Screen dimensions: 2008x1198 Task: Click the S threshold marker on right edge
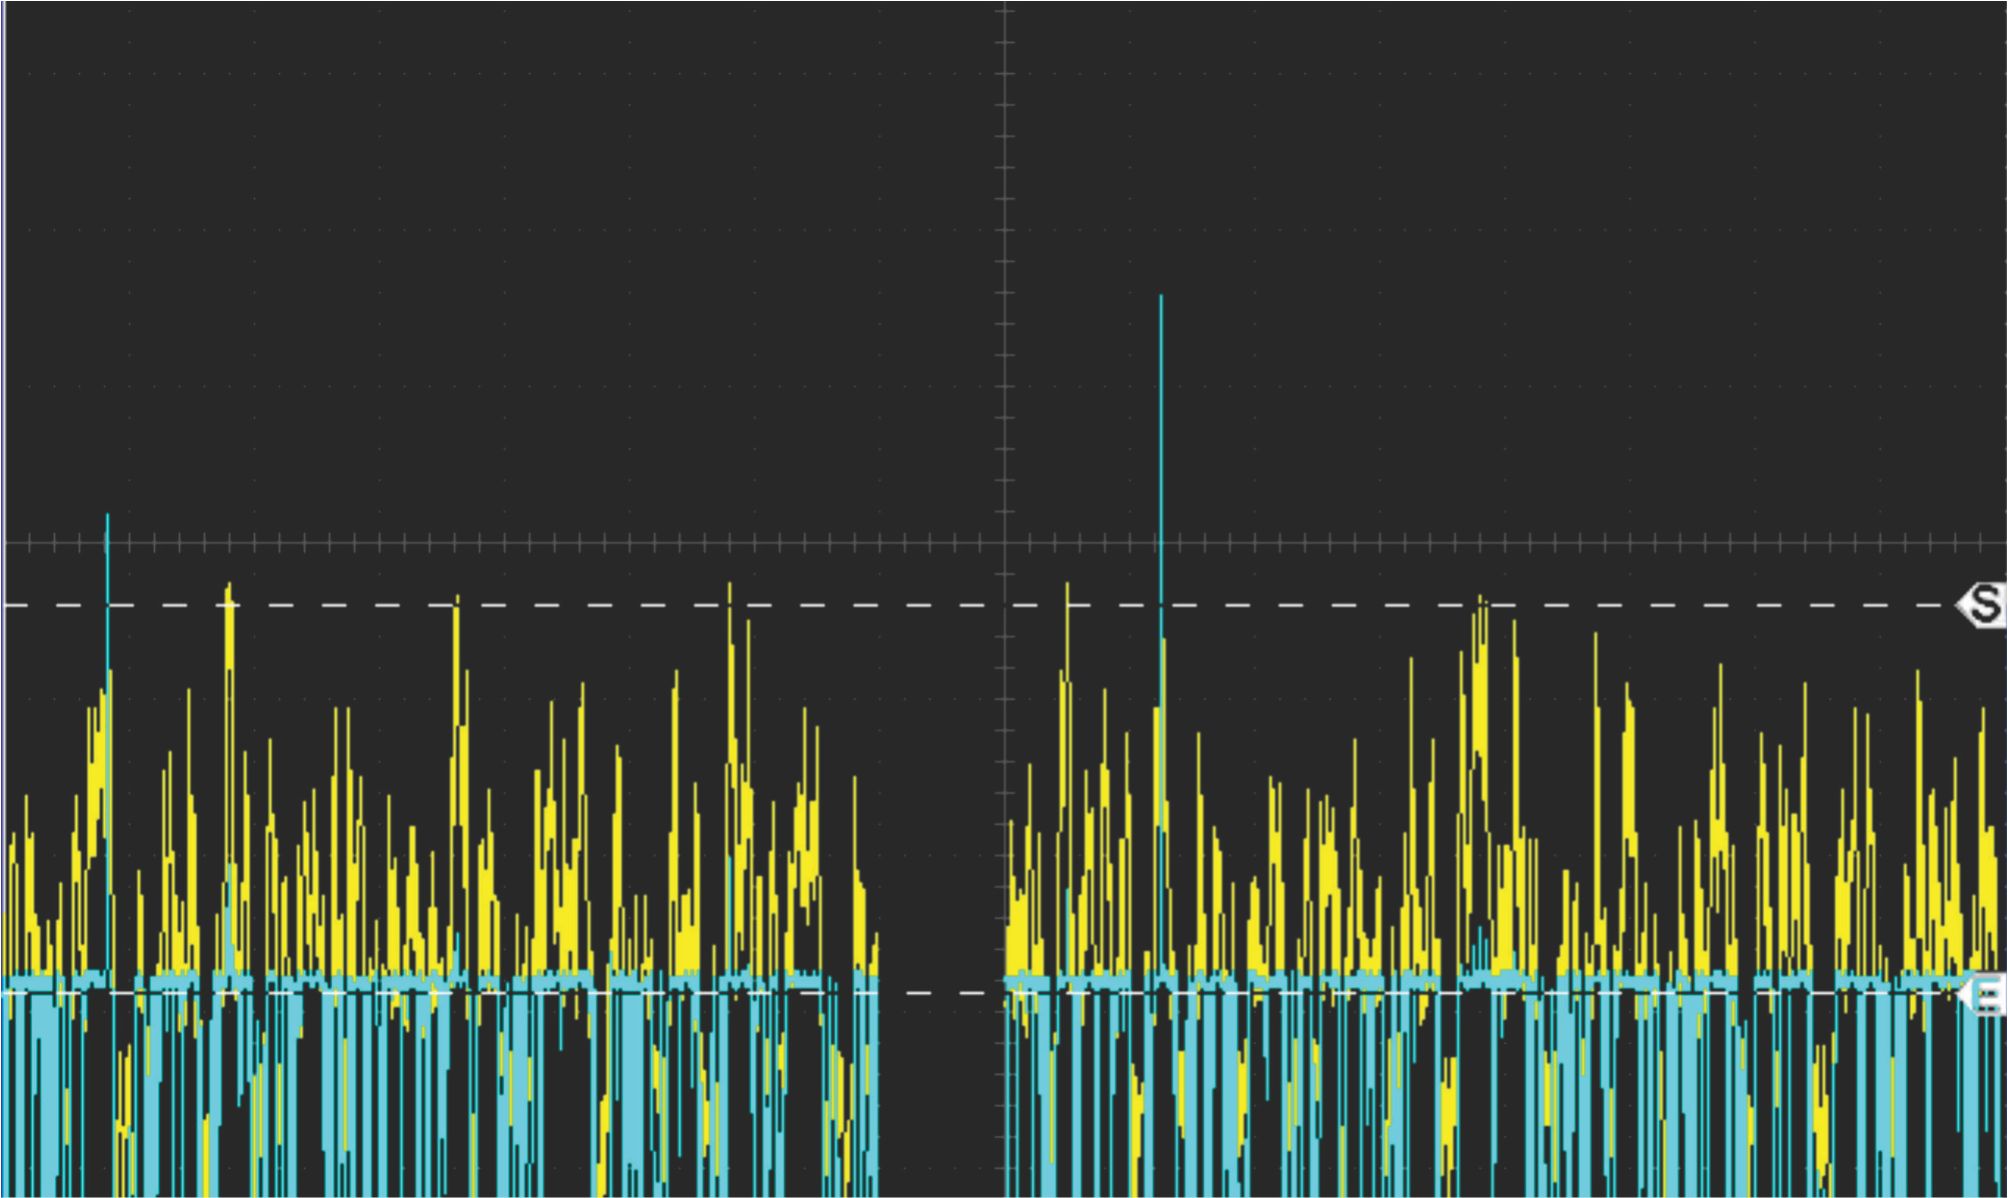click(1984, 605)
